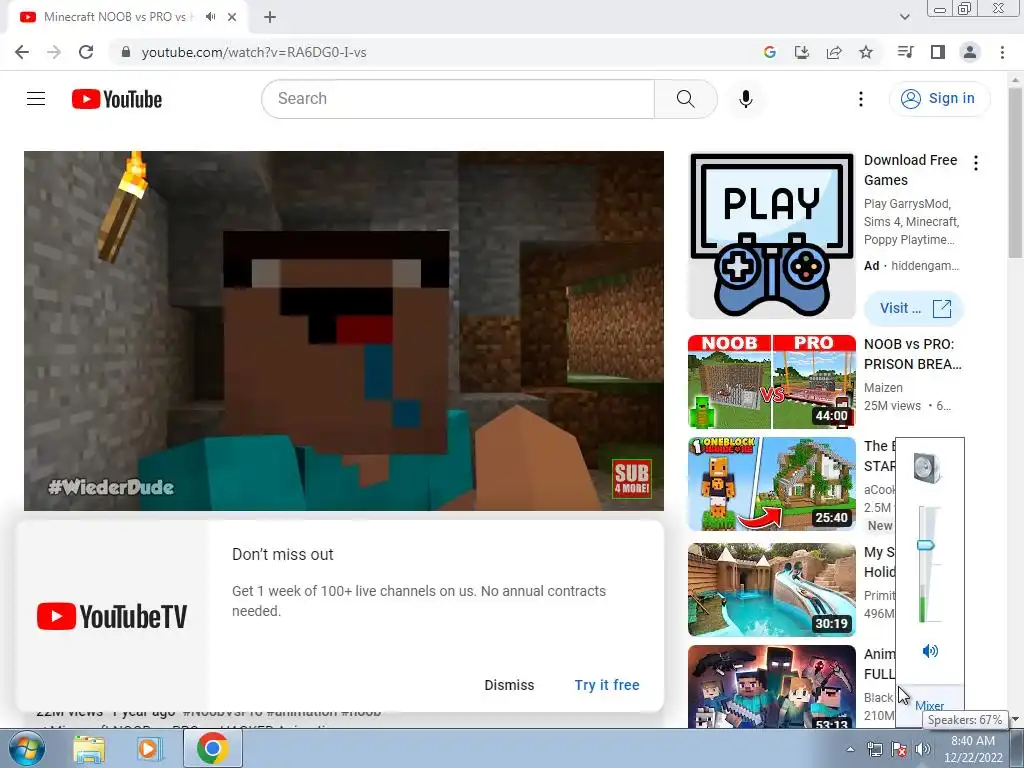
Task: Open YouTube settings three-dot menu
Action: pos(861,99)
